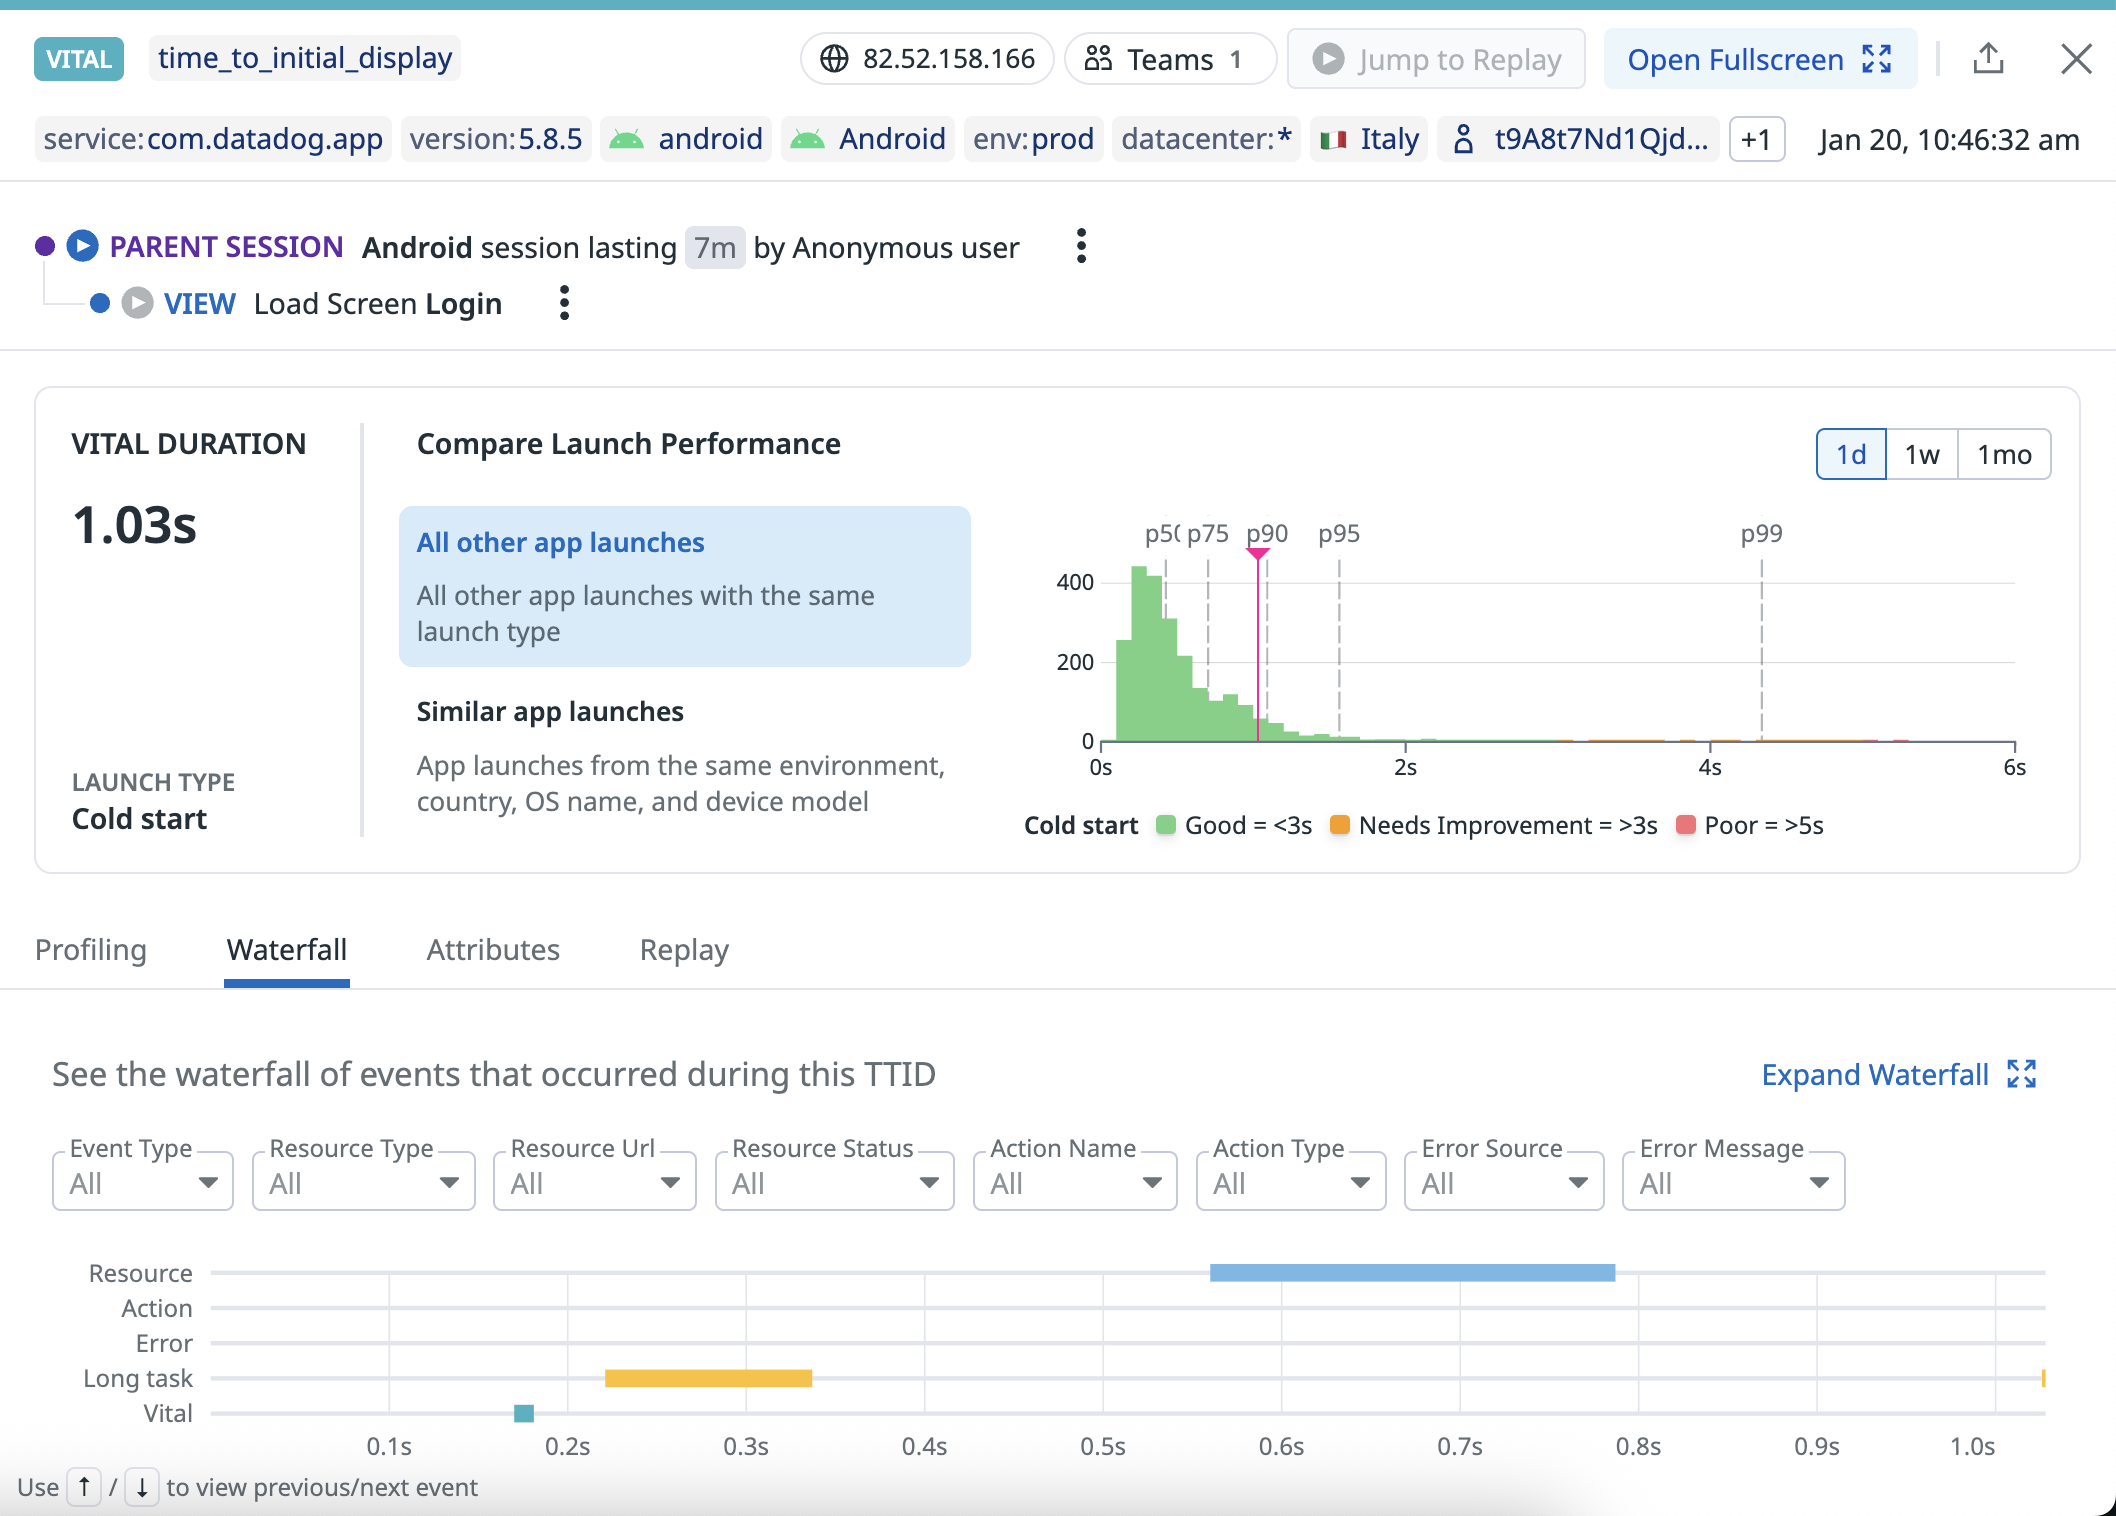This screenshot has width=2116, height=1516.
Task: Click the Load Screen Login view play icon
Action: click(x=137, y=303)
